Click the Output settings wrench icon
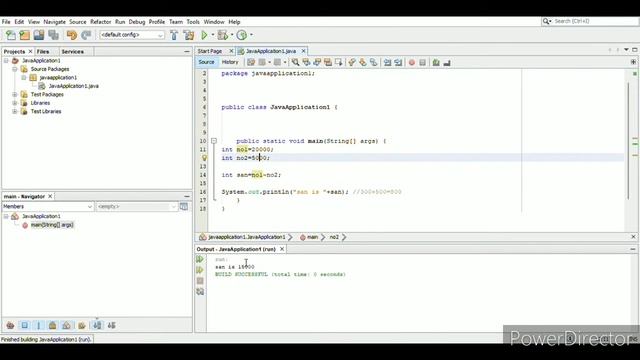Image resolution: width=640 pixels, height=360 pixels. [x=200, y=292]
